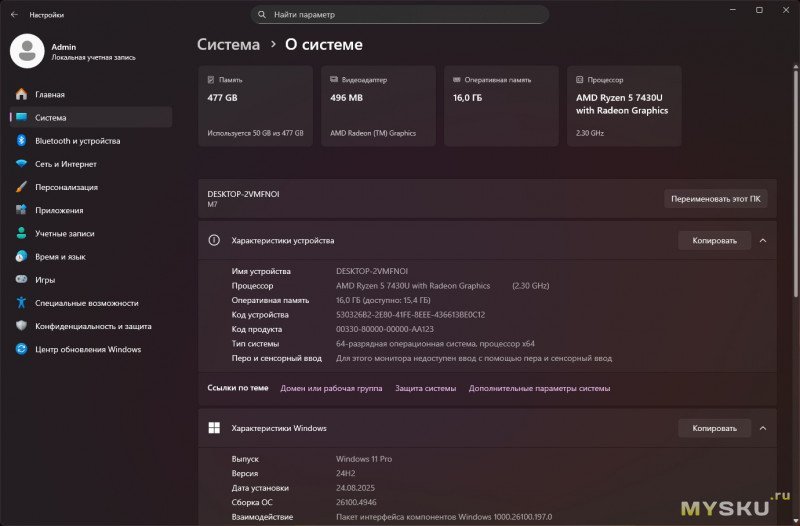Screen dimensions: 800x526
Task: Click the Игры gamepad icon
Action: pyautogui.click(x=21, y=279)
